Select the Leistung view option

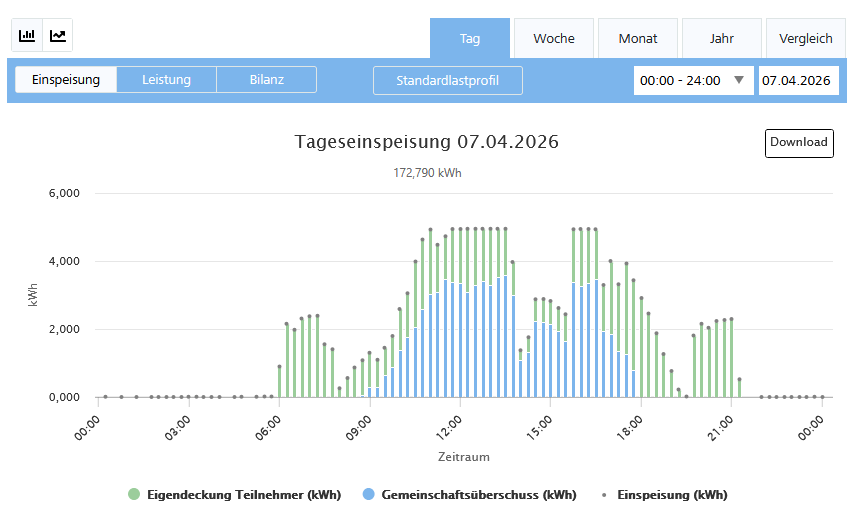[x=166, y=80]
